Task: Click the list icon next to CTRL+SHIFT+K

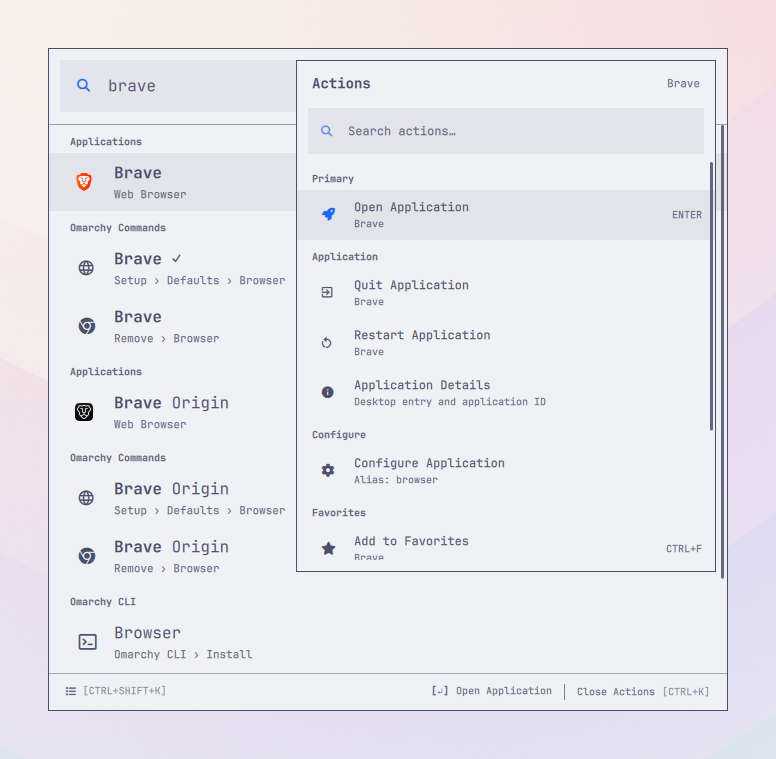Action: click(x=71, y=691)
